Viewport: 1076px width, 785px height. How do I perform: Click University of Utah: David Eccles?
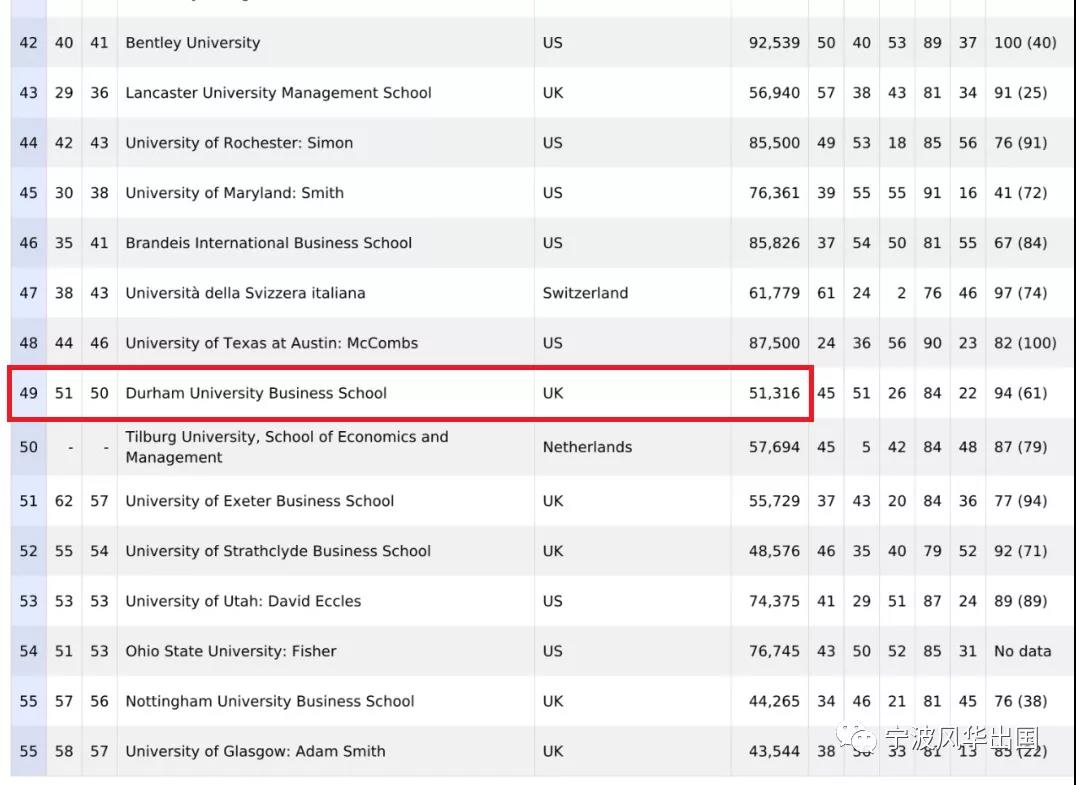pos(243,601)
